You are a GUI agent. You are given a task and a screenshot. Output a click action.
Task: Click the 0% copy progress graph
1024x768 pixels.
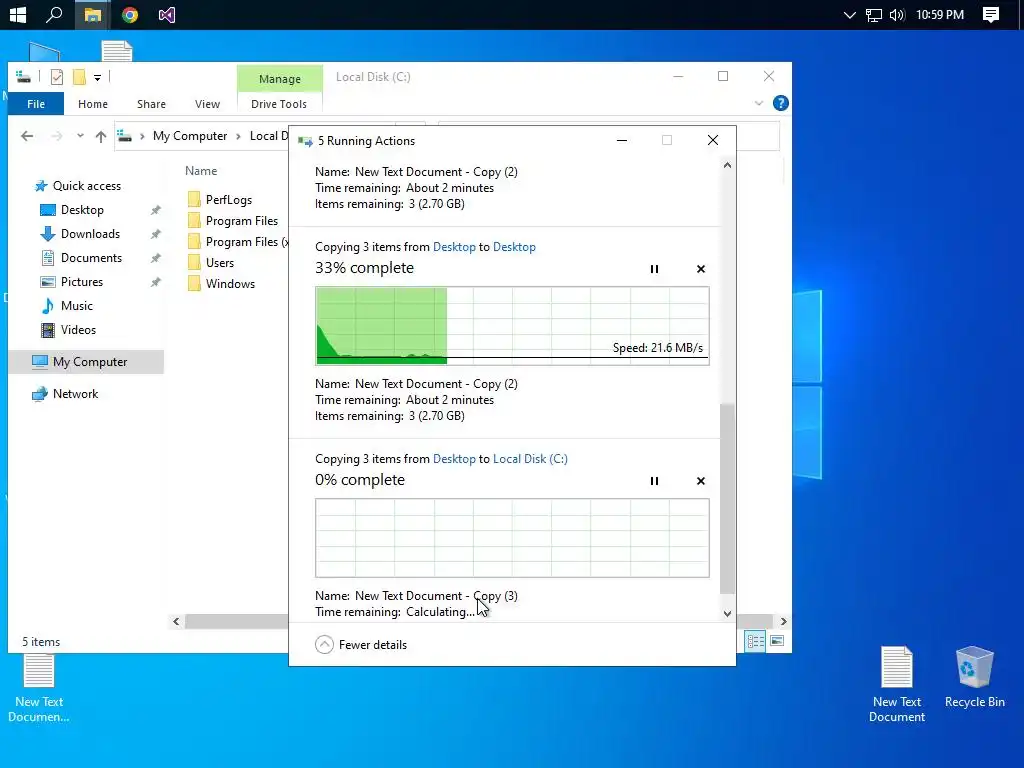coord(512,538)
